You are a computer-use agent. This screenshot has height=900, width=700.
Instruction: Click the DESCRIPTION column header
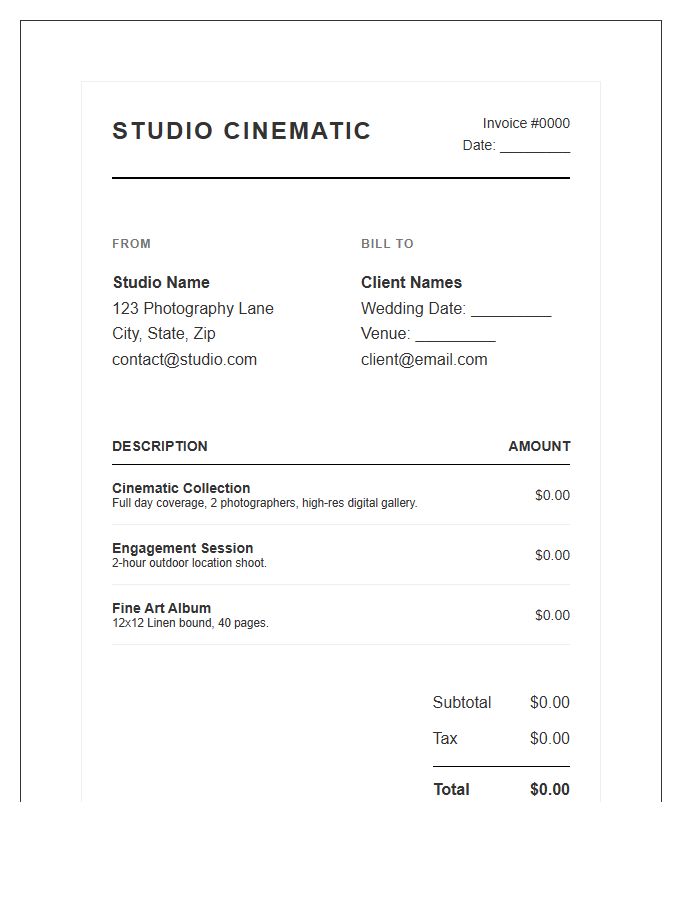160,447
